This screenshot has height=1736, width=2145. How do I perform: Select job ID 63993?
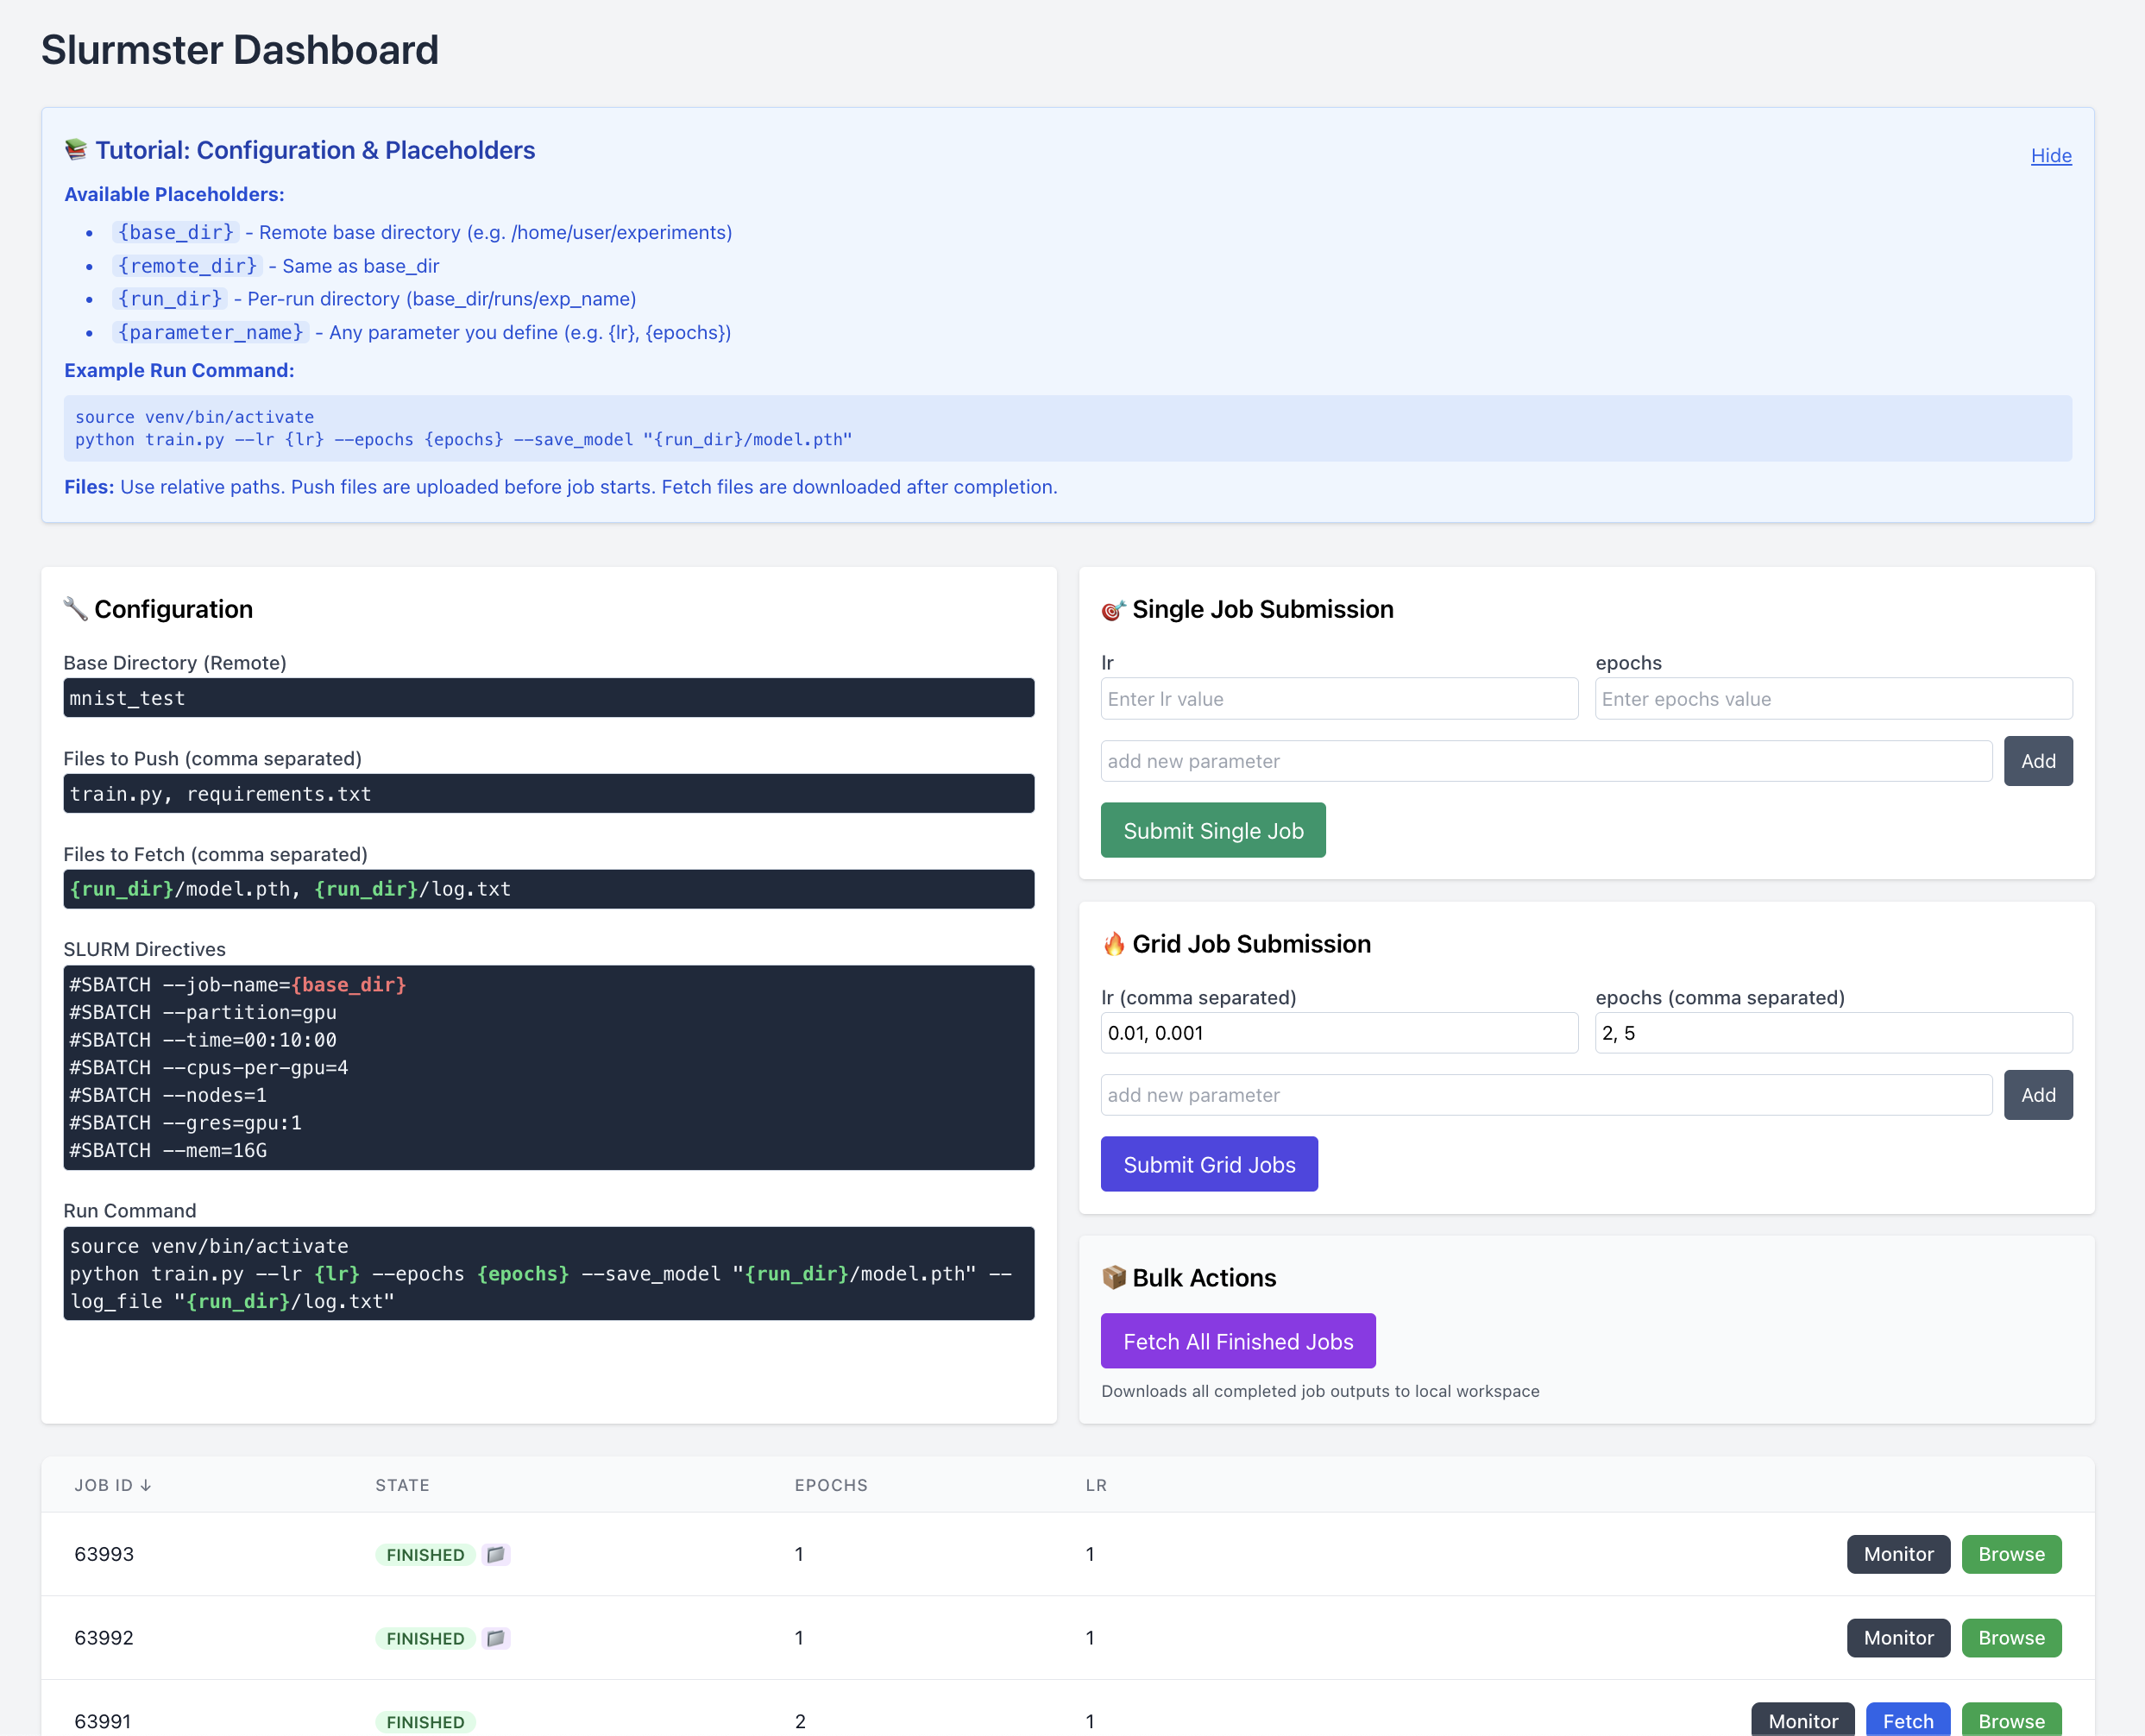click(104, 1554)
